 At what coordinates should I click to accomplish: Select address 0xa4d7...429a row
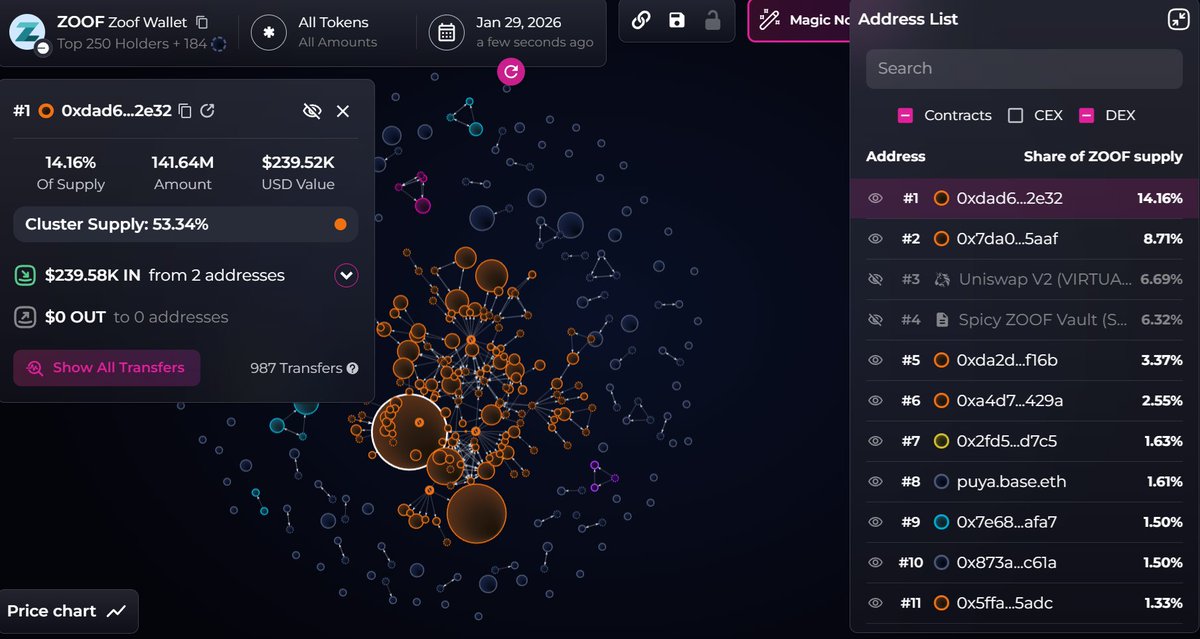[x=1025, y=401]
